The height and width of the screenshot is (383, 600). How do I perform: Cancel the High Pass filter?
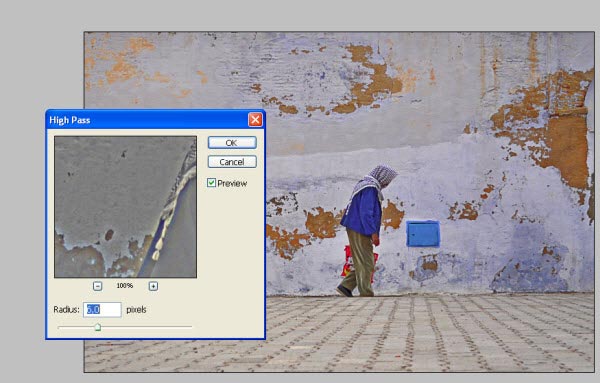[x=232, y=162]
